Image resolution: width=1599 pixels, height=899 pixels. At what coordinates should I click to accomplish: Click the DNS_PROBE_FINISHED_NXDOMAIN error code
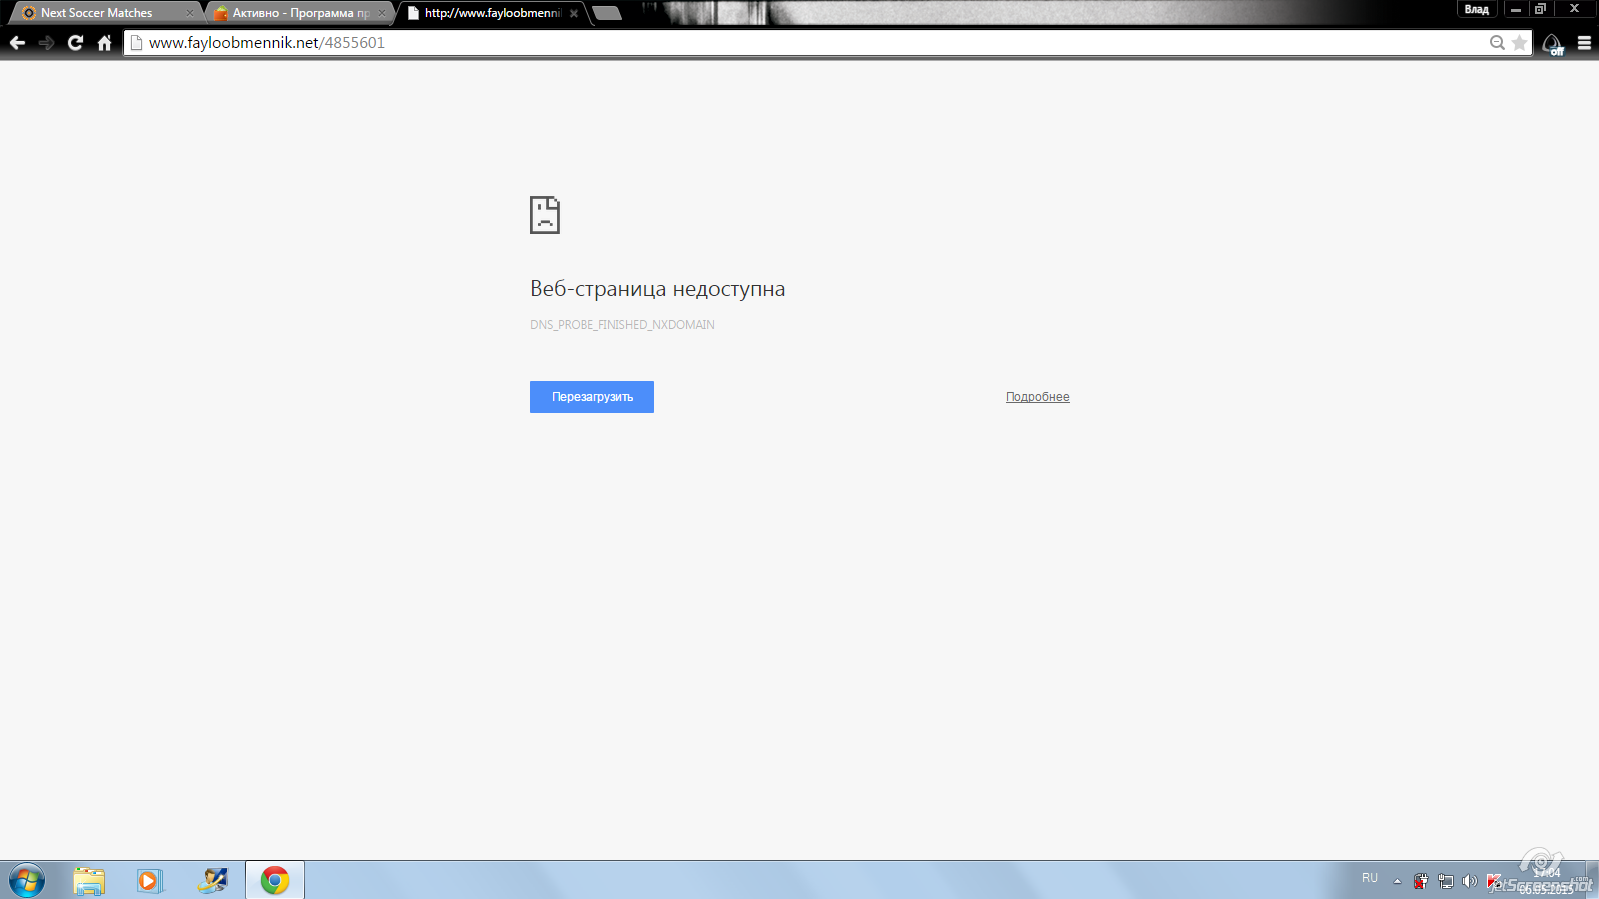(622, 325)
